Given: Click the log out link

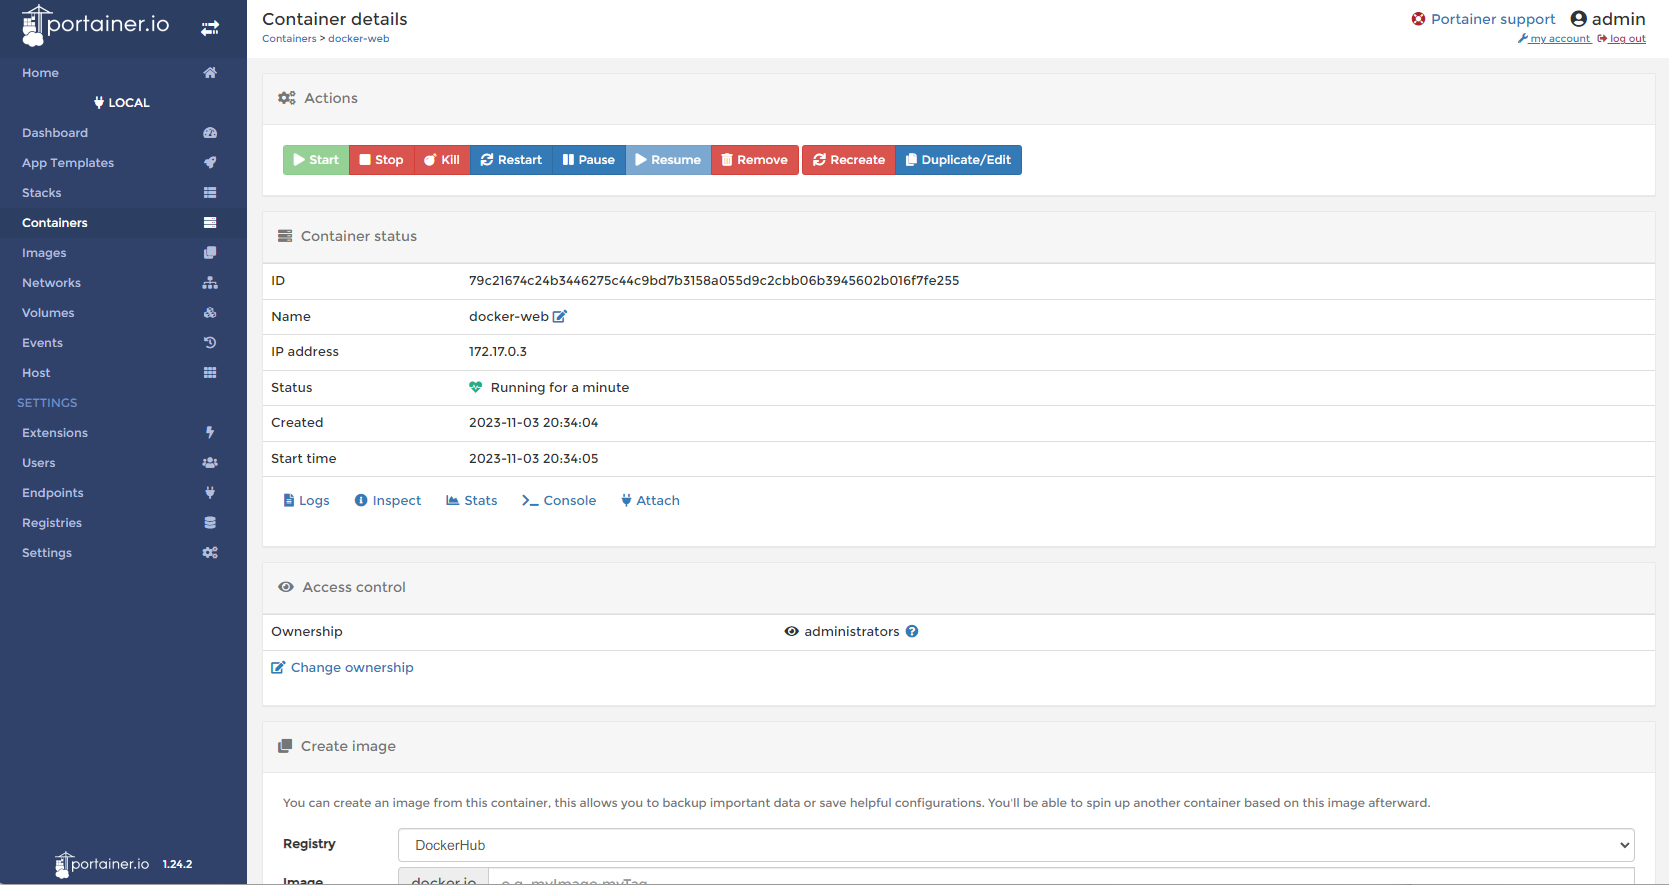Looking at the screenshot, I should [1622, 39].
